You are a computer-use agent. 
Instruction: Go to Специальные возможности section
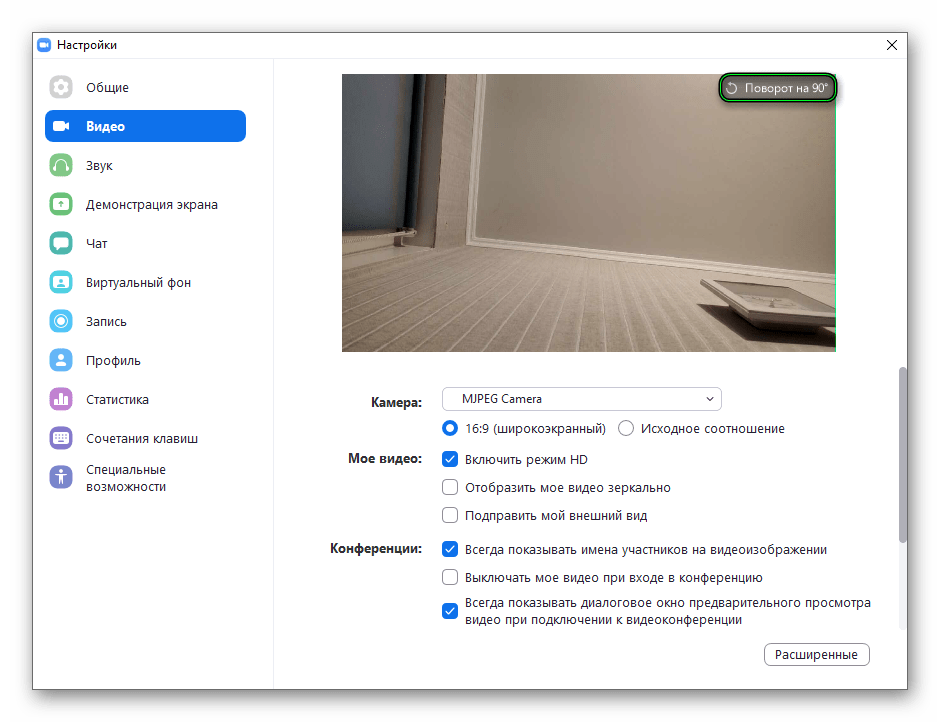click(x=125, y=478)
